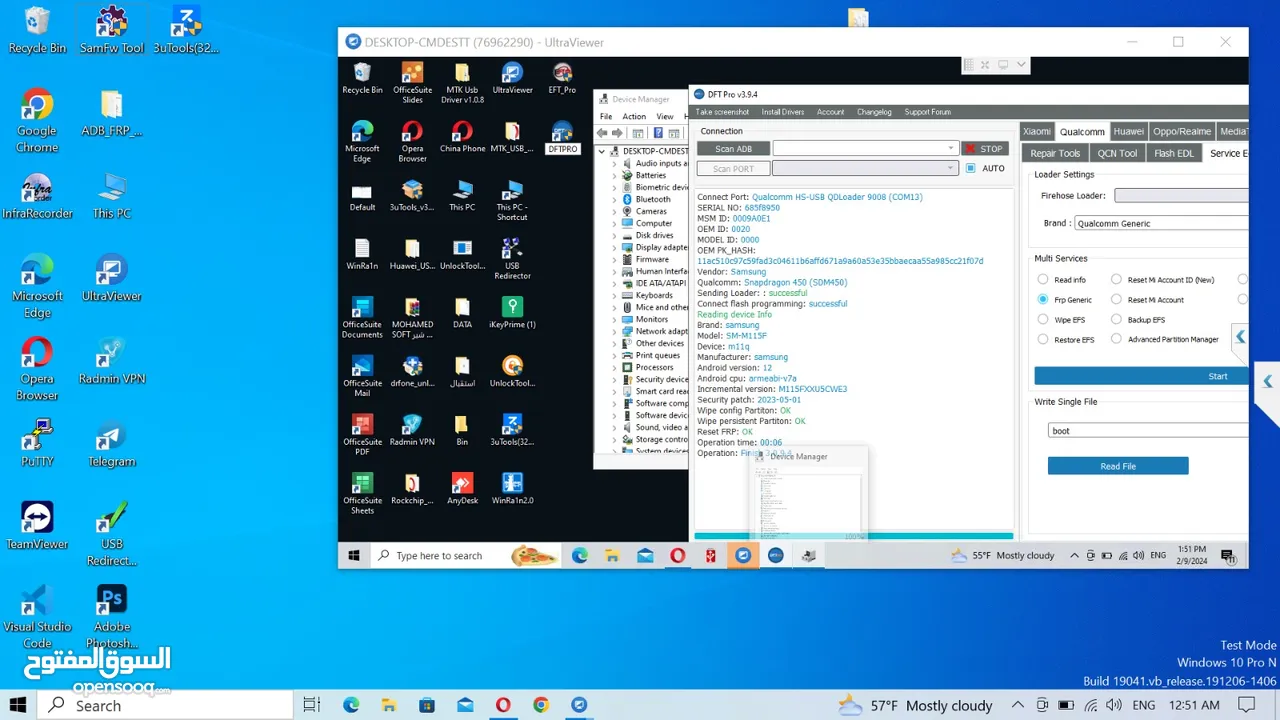Open the remote Windows Start button
This screenshot has height=720, width=1280.
point(353,555)
